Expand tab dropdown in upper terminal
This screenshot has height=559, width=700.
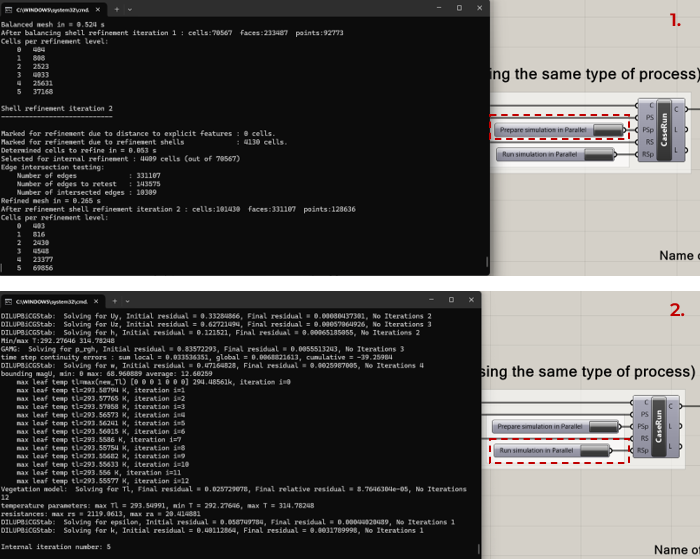[129, 9]
